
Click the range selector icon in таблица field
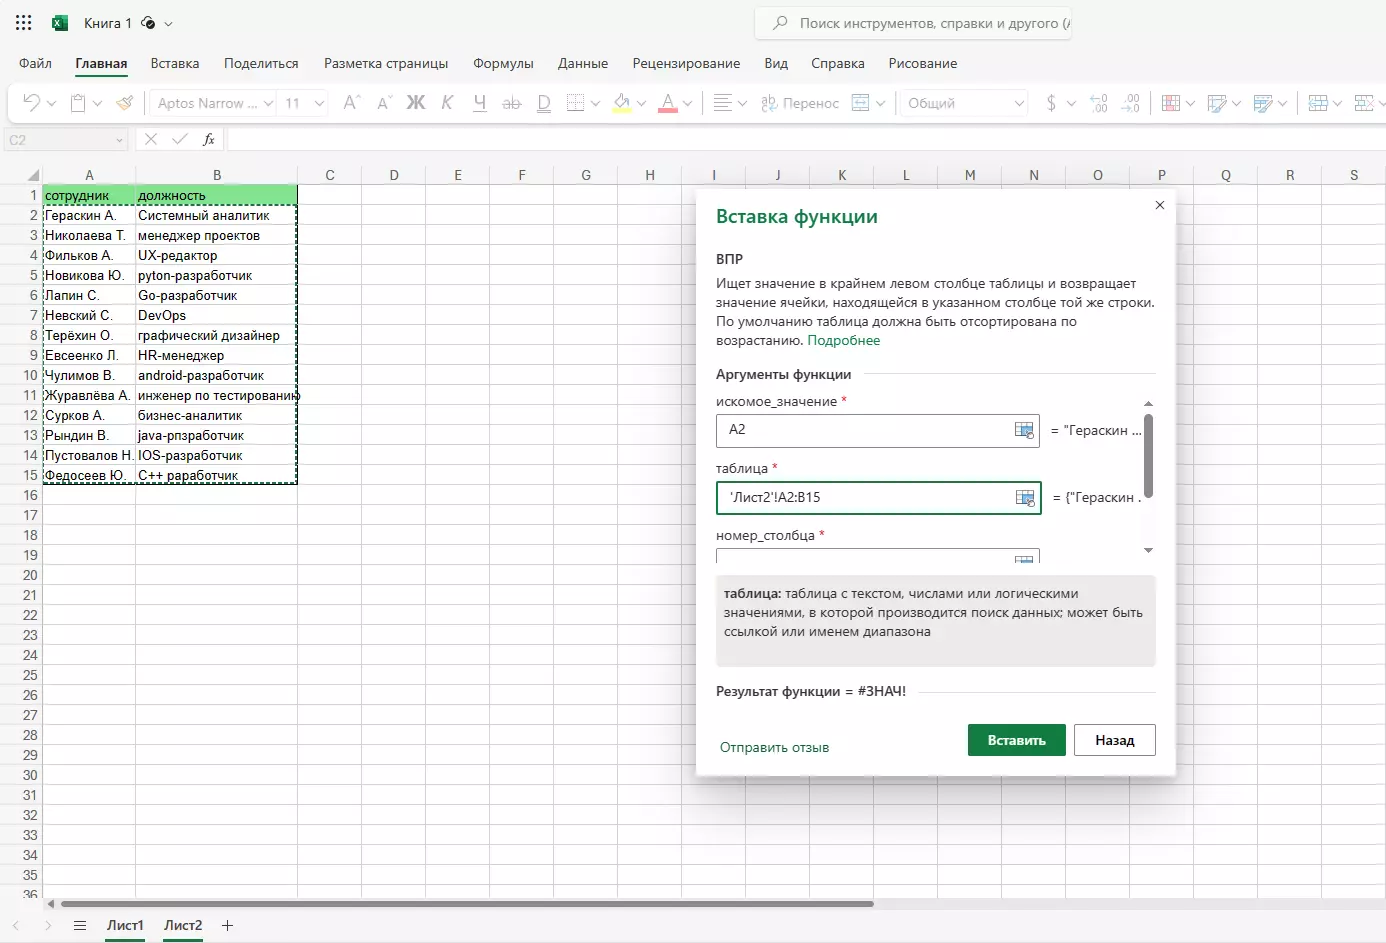point(1025,498)
